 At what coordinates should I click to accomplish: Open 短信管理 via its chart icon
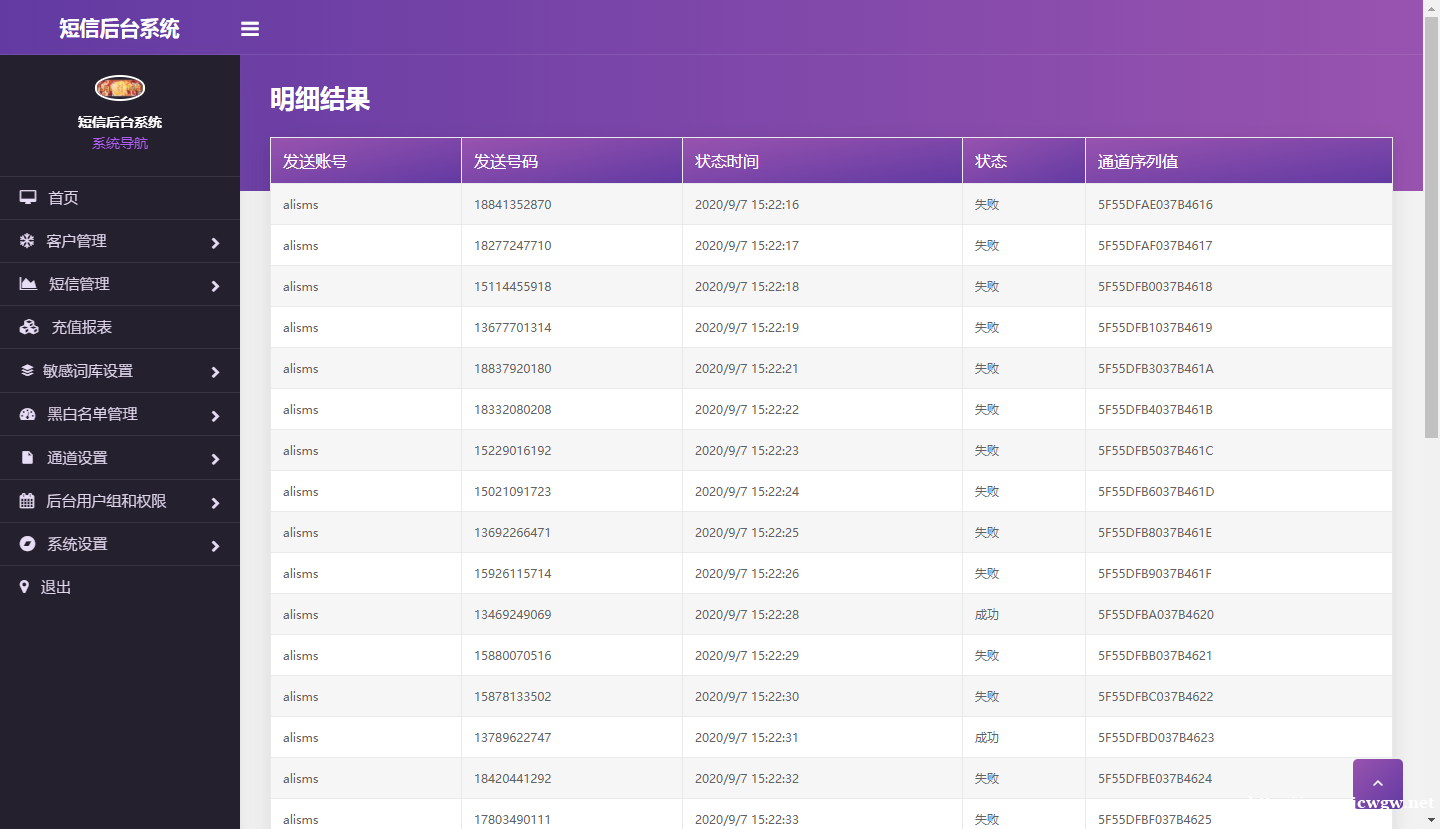(27, 284)
